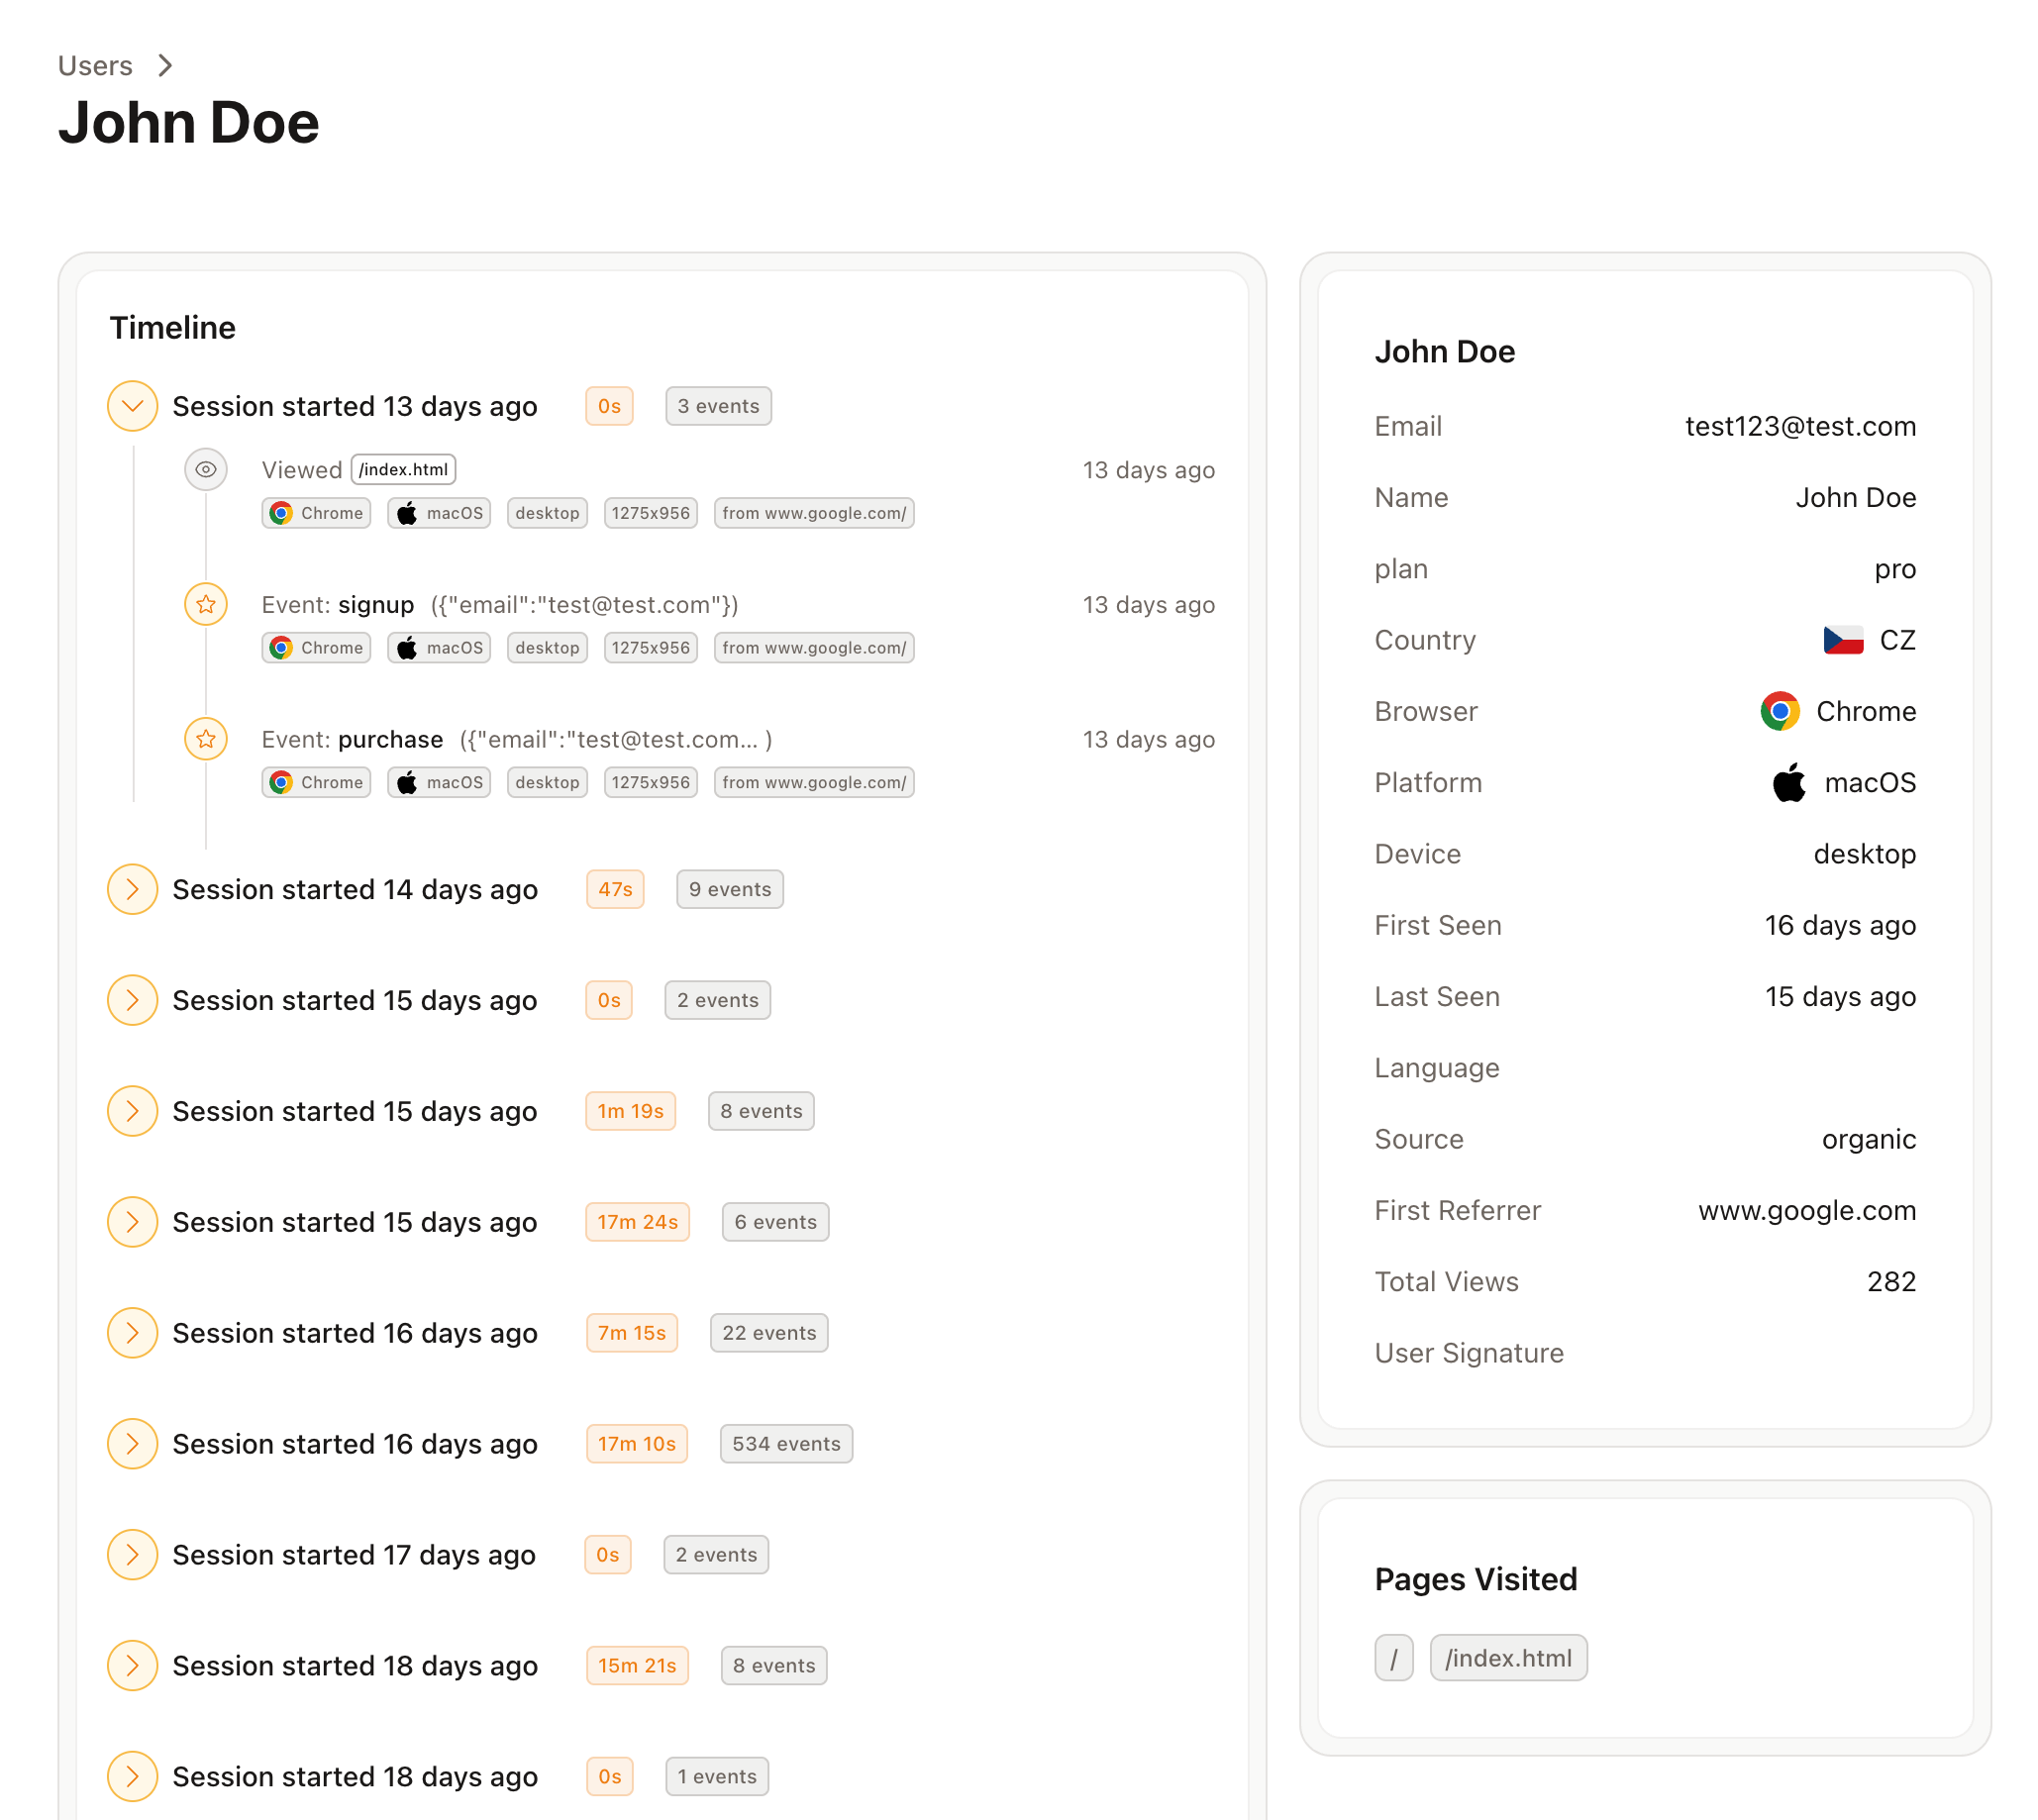This screenshot has width=2038, height=1820.
Task: Expand the 15m 21s session
Action: (133, 1666)
